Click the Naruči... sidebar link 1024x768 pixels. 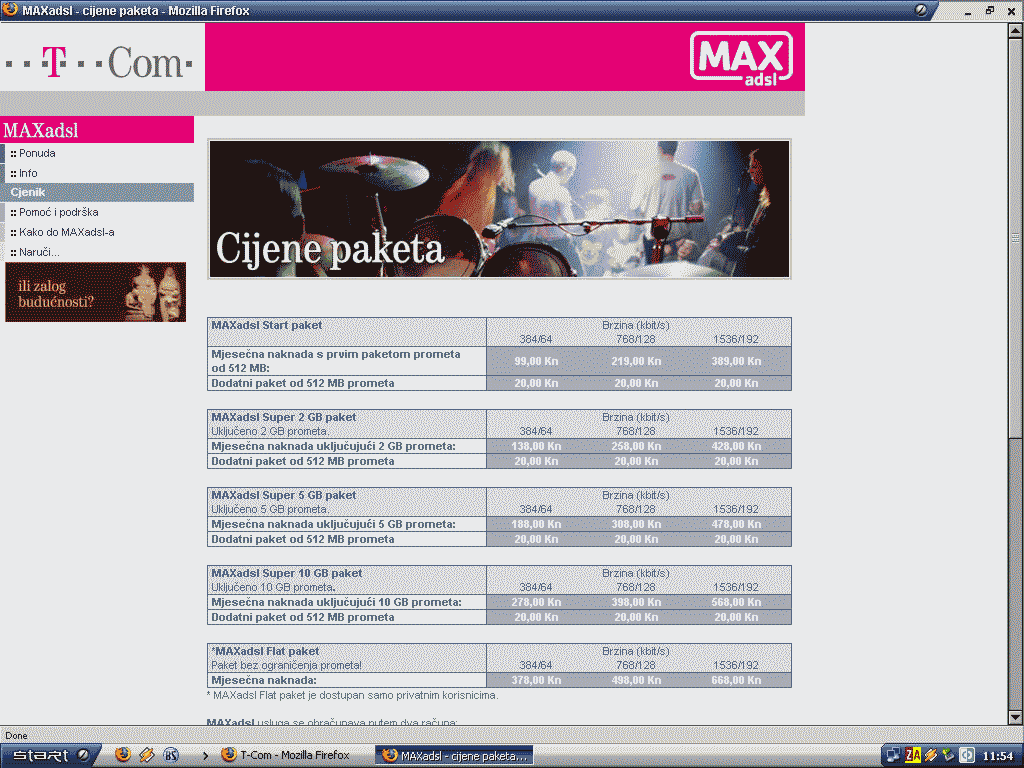pyautogui.click(x=39, y=252)
